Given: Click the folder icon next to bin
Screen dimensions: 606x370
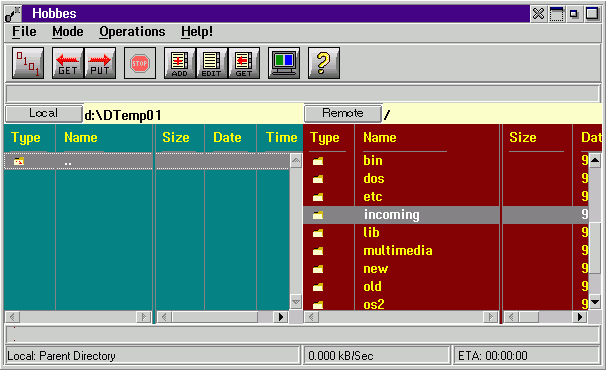Looking at the screenshot, I should click(x=318, y=161).
